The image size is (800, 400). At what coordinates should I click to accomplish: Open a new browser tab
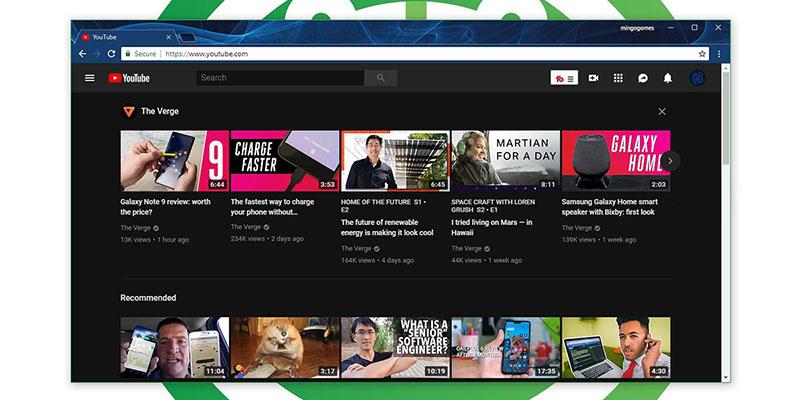point(187,36)
